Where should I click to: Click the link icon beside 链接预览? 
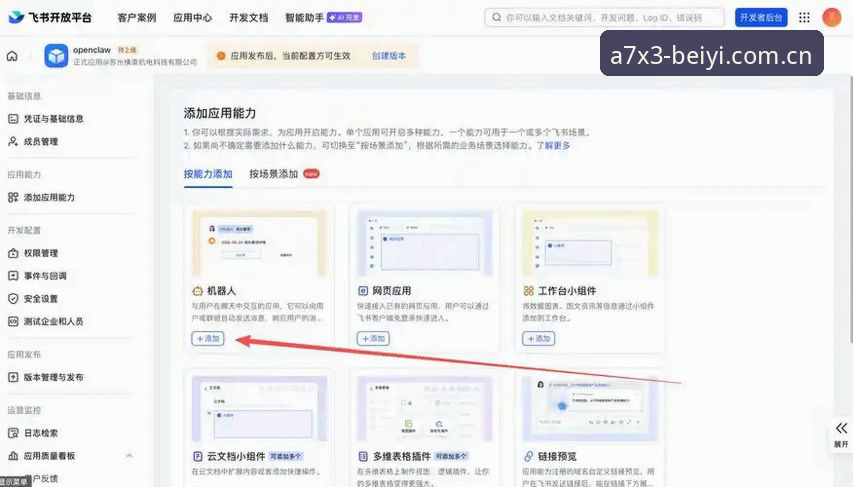pos(528,456)
